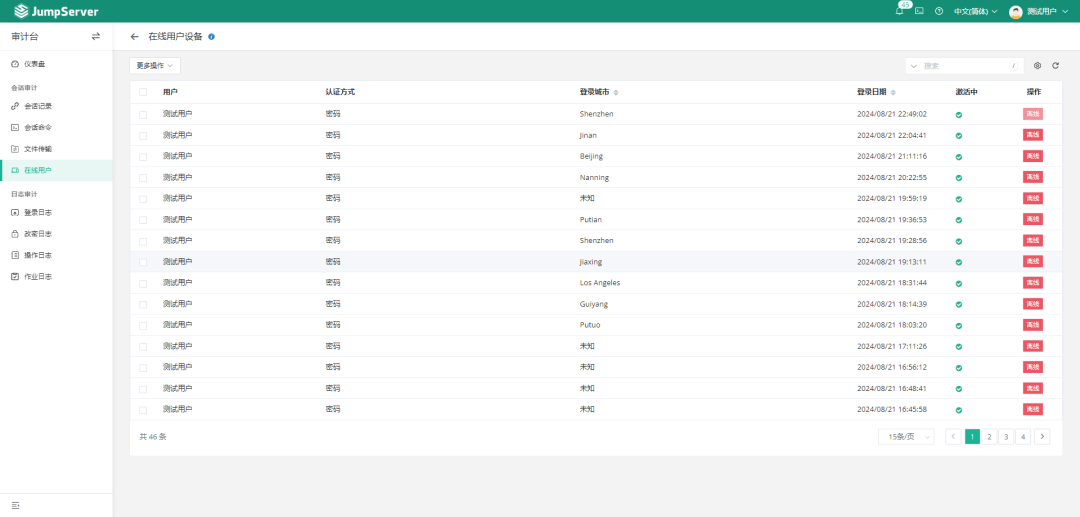Open the web terminal icon in header
This screenshot has width=1080, height=517.
[x=919, y=11]
